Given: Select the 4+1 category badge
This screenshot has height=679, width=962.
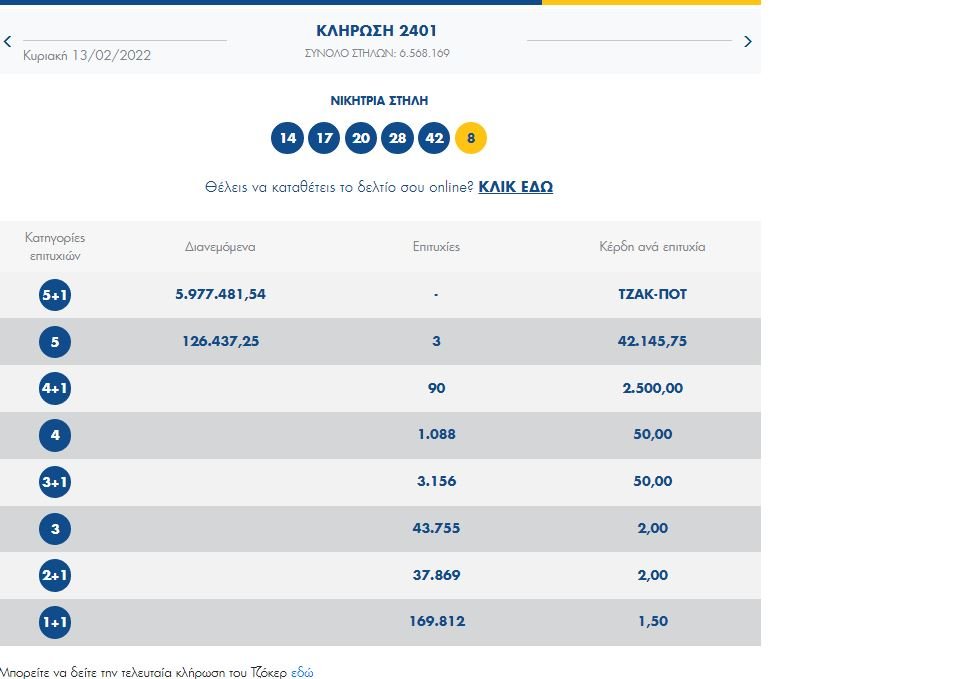Looking at the screenshot, I should pos(55,388).
